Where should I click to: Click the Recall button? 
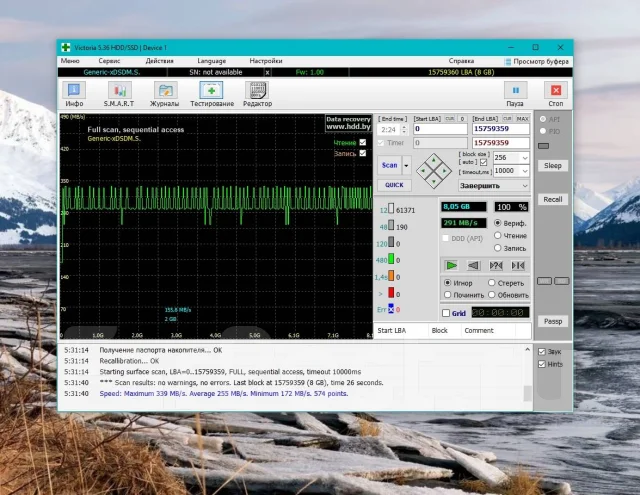click(553, 200)
